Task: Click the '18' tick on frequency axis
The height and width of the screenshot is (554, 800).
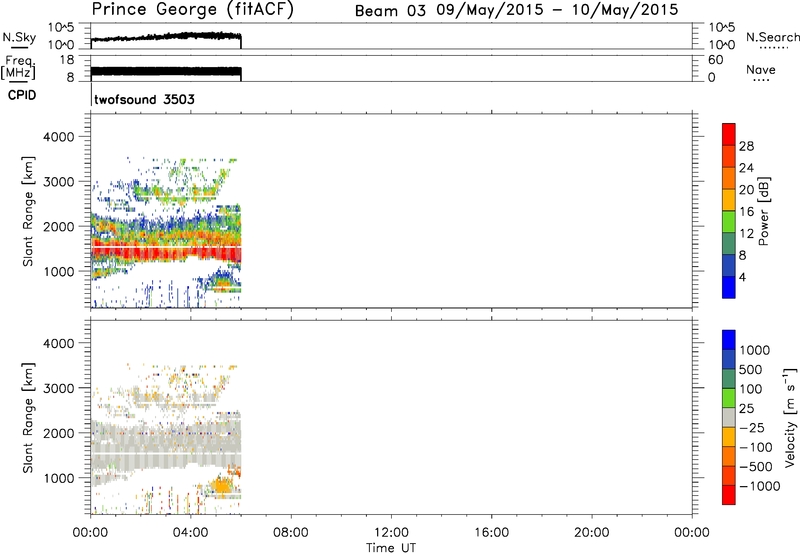Action: 67,60
